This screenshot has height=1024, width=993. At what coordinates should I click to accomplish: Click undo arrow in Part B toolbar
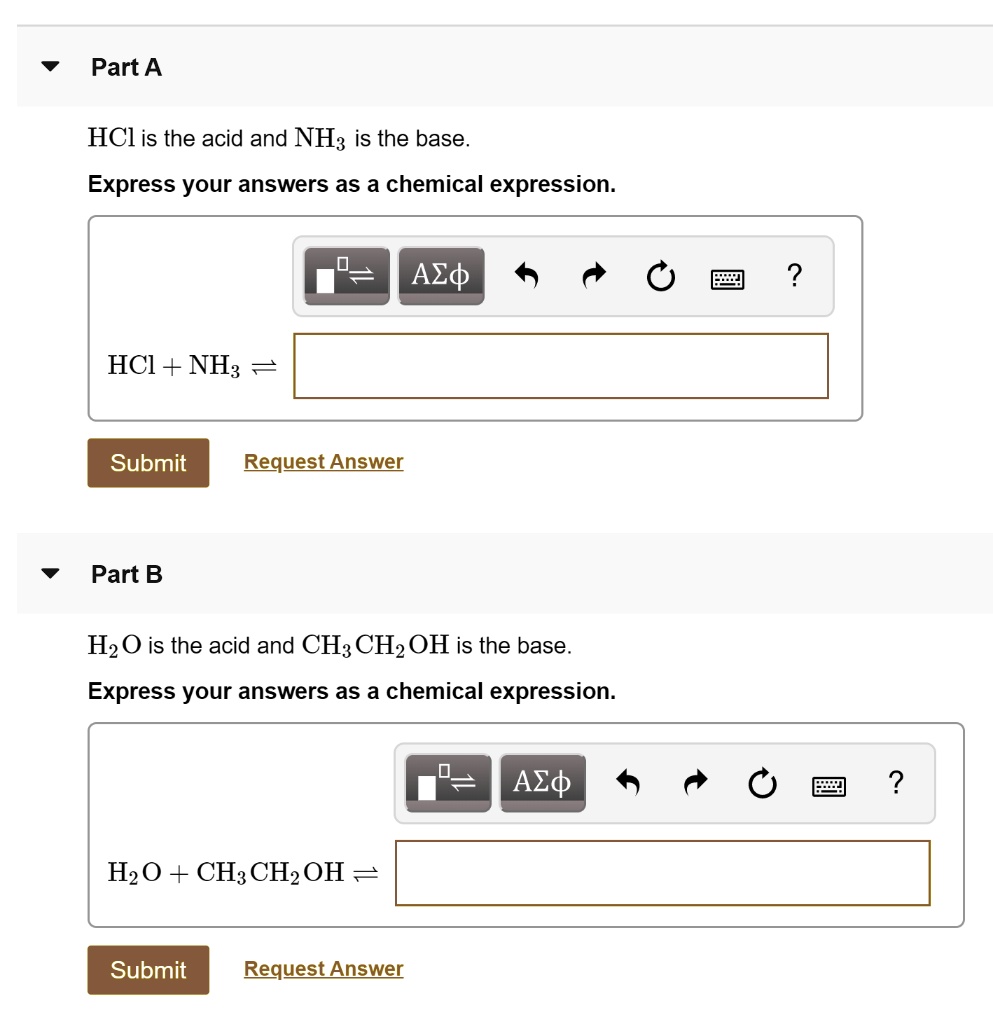pos(628,782)
